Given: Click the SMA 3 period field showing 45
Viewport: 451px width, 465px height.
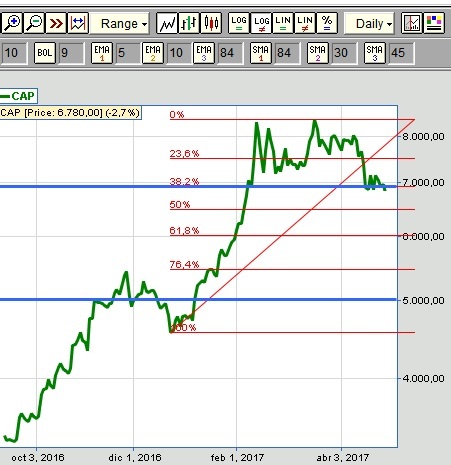Looking at the screenshot, I should pyautogui.click(x=401, y=53).
